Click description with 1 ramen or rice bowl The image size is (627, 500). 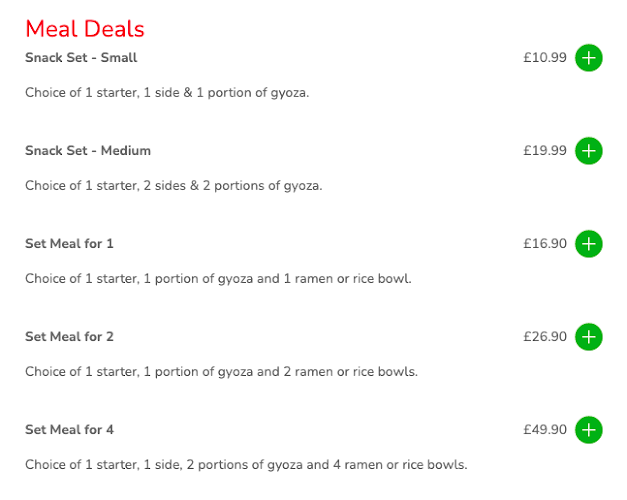(x=218, y=279)
